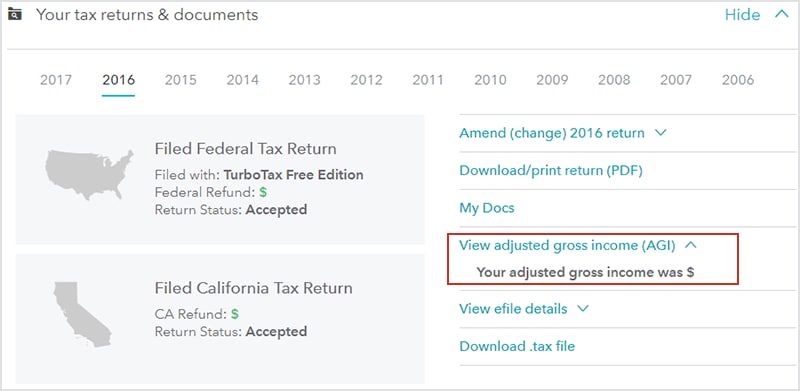Choose the 2010 tax year tab
The height and width of the screenshot is (391, 800).
coord(490,80)
